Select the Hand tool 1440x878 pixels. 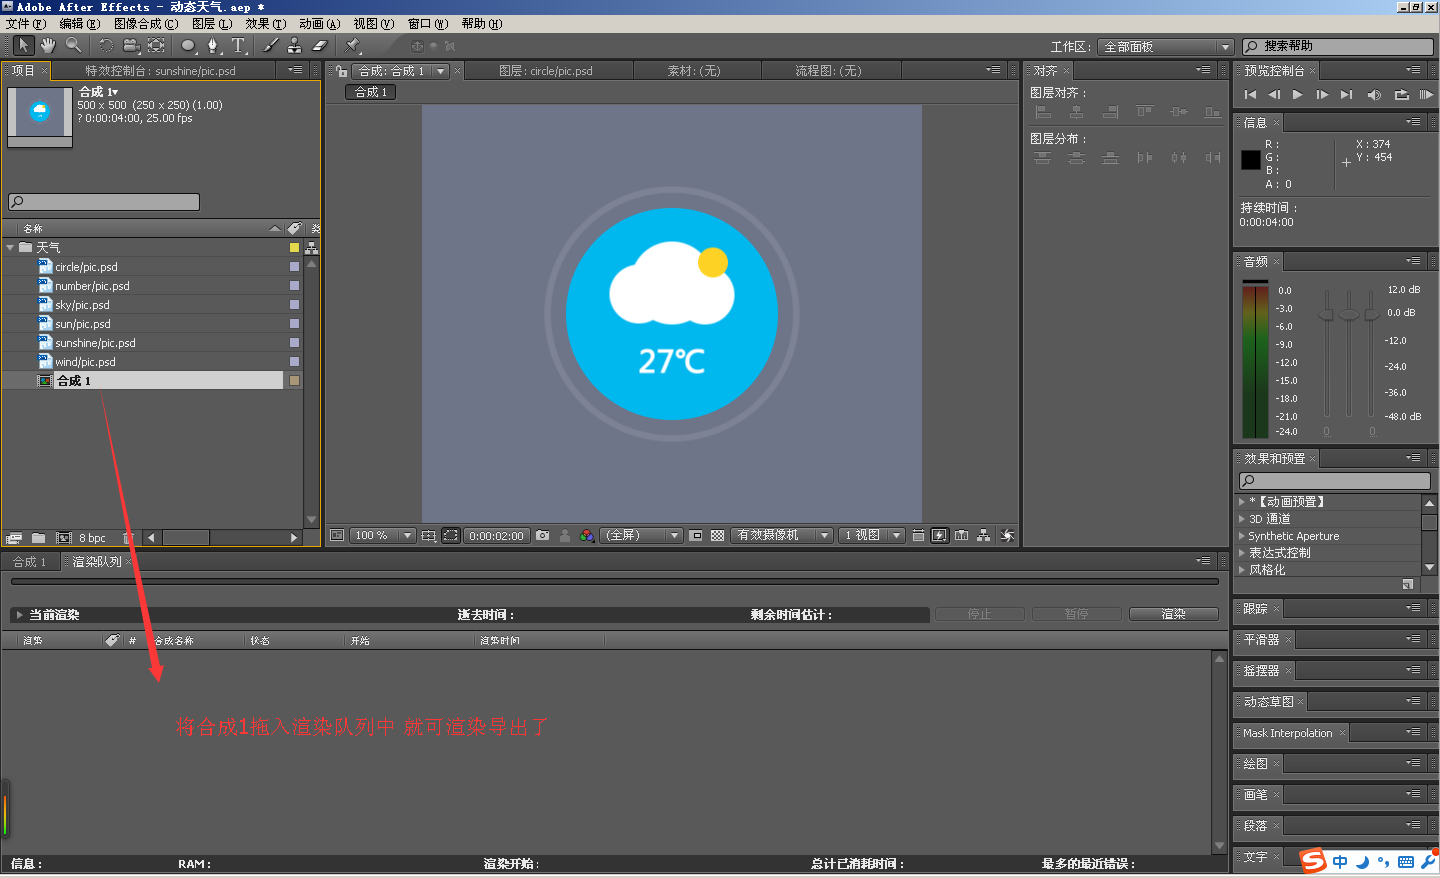coord(48,45)
